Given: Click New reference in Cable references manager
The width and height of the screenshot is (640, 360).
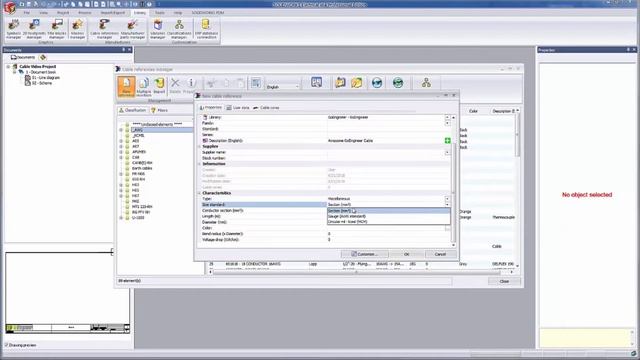Looking at the screenshot, I should (x=126, y=86).
